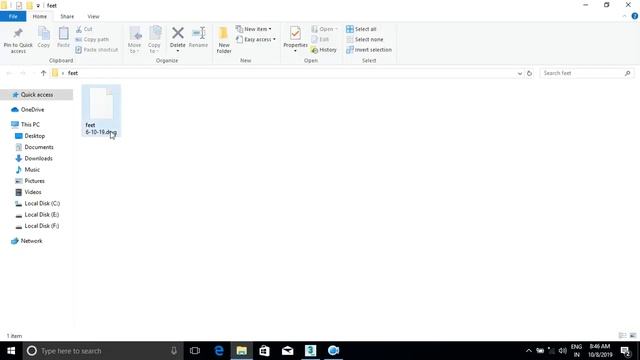
Task: Click the Forward navigation arrow
Action: click(23, 73)
